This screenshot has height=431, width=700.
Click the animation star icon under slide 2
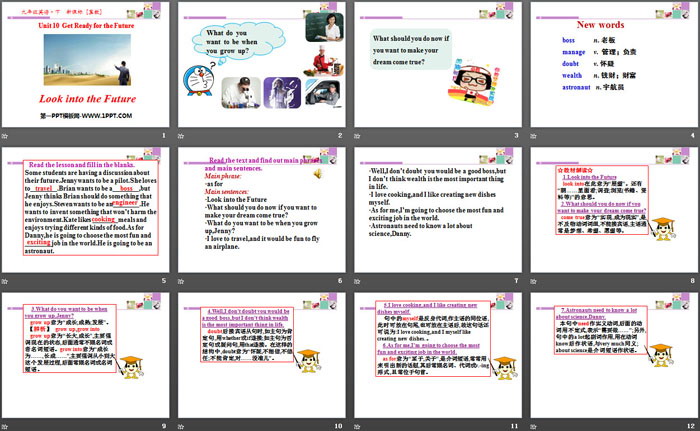pyautogui.click(x=181, y=136)
